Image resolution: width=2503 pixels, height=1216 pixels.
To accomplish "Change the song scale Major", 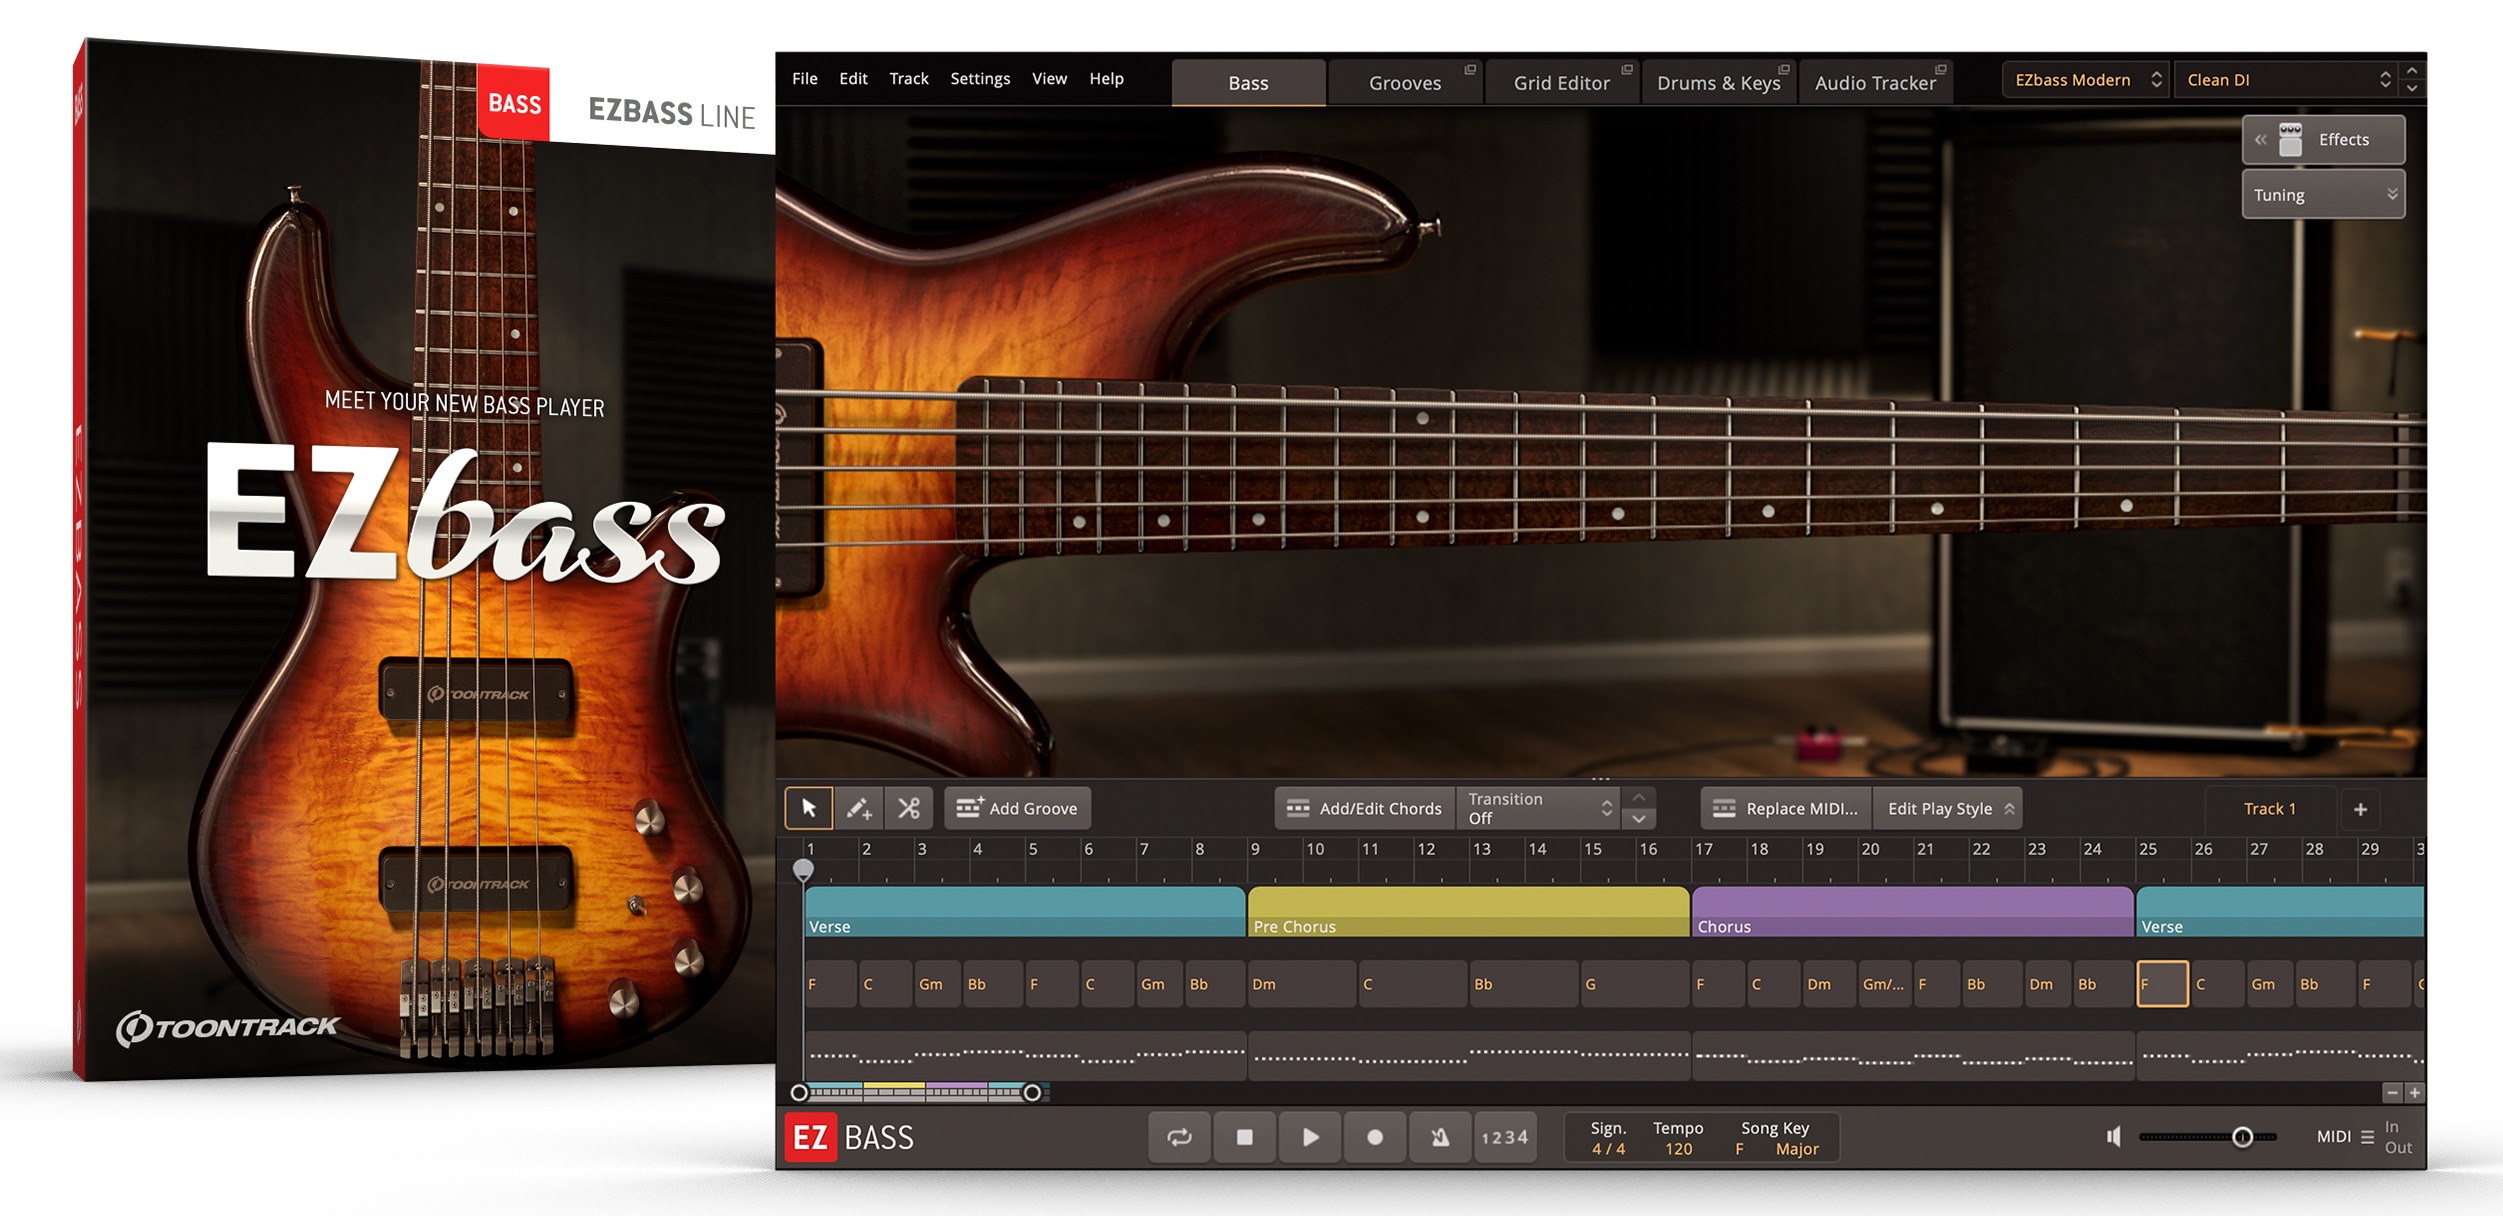I will click(x=1797, y=1149).
